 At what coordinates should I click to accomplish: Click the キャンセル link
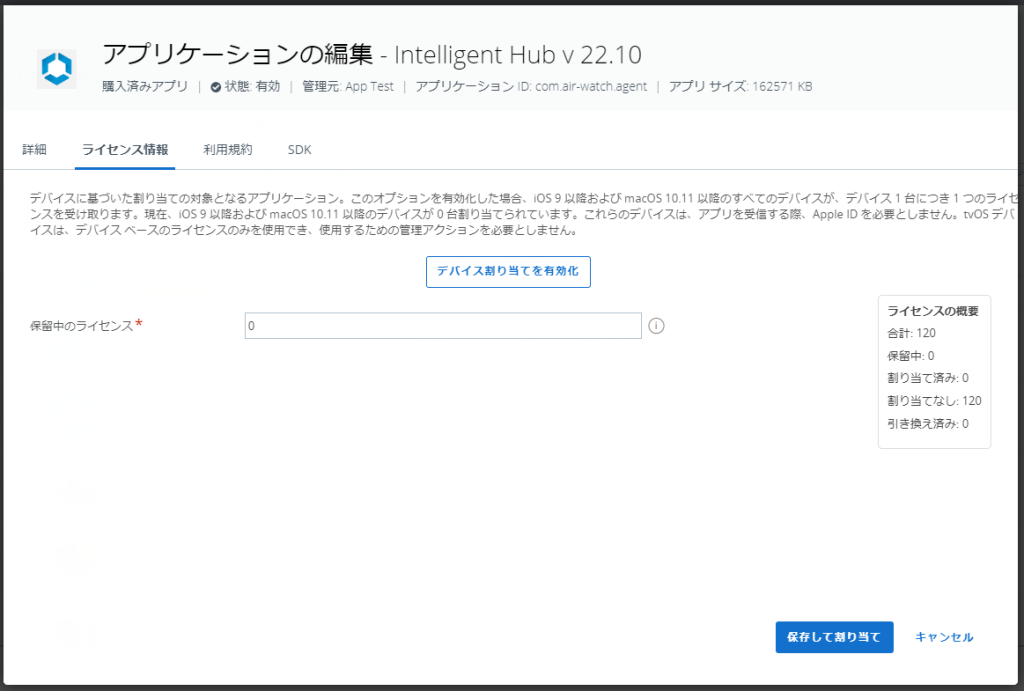pyautogui.click(x=944, y=637)
